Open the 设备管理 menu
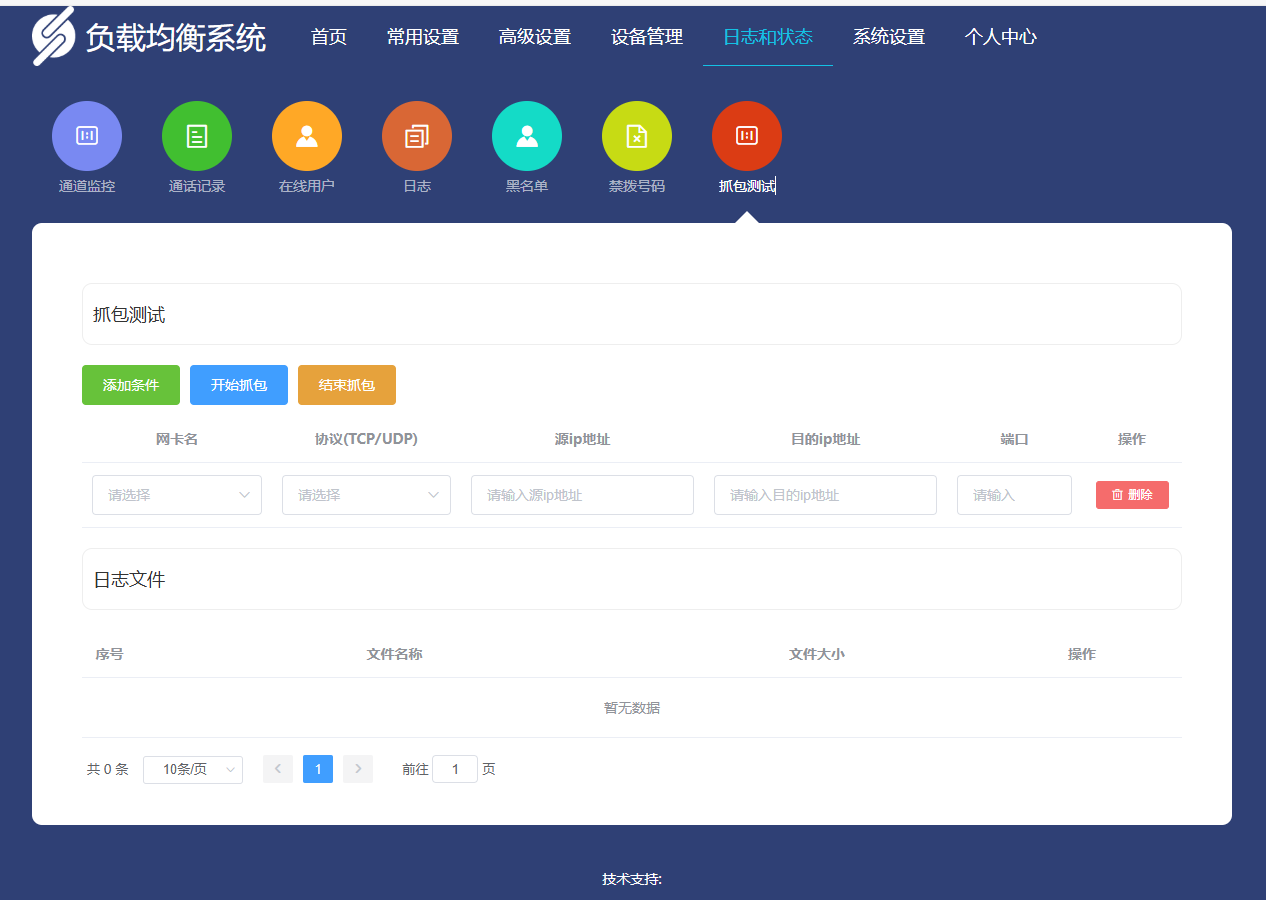 pos(647,37)
